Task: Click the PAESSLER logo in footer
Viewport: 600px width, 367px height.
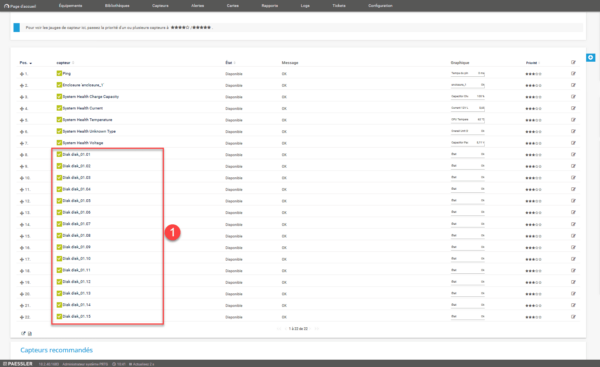Action: click(x=18, y=364)
